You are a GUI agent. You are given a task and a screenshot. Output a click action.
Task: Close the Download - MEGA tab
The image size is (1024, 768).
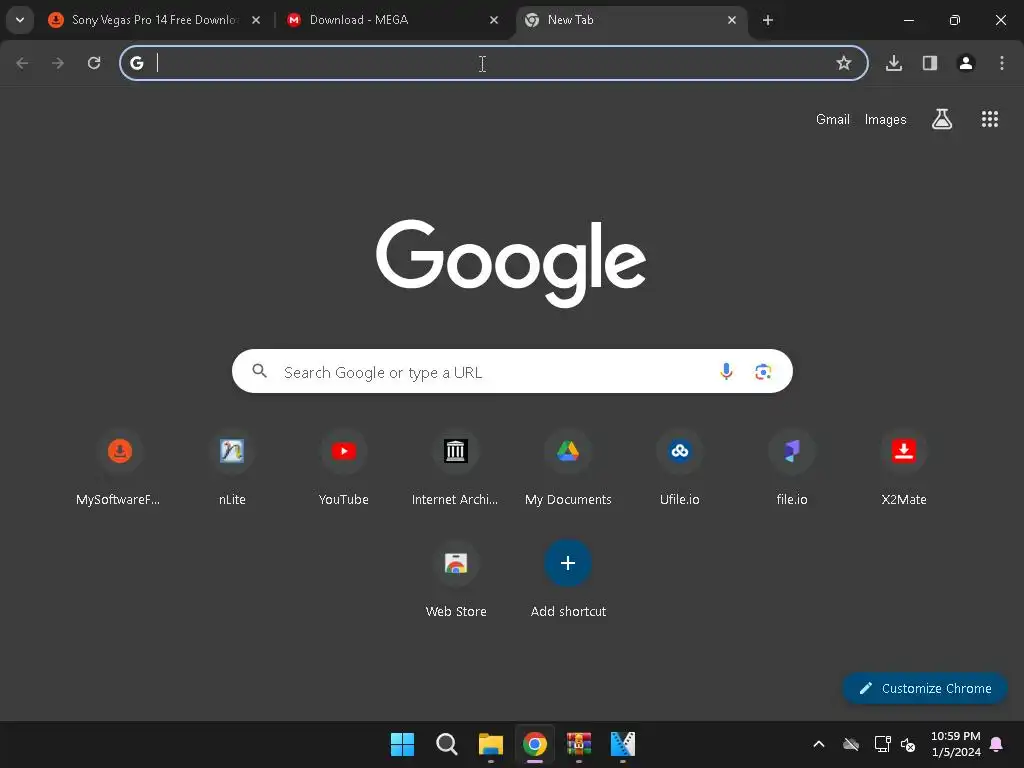point(494,20)
